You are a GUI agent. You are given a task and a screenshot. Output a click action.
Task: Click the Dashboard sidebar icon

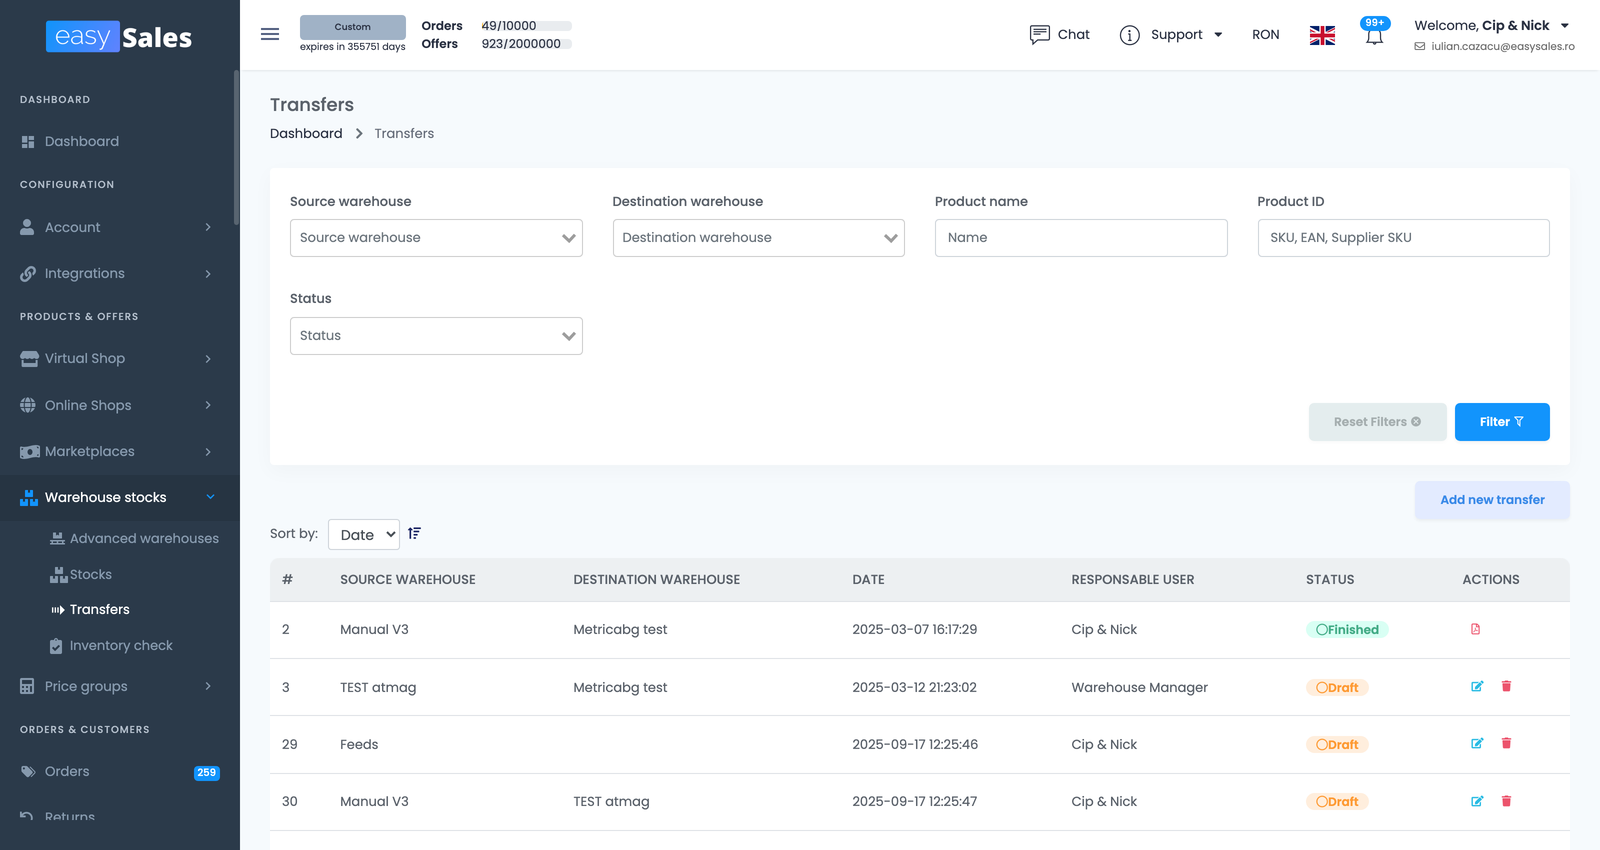click(28, 142)
